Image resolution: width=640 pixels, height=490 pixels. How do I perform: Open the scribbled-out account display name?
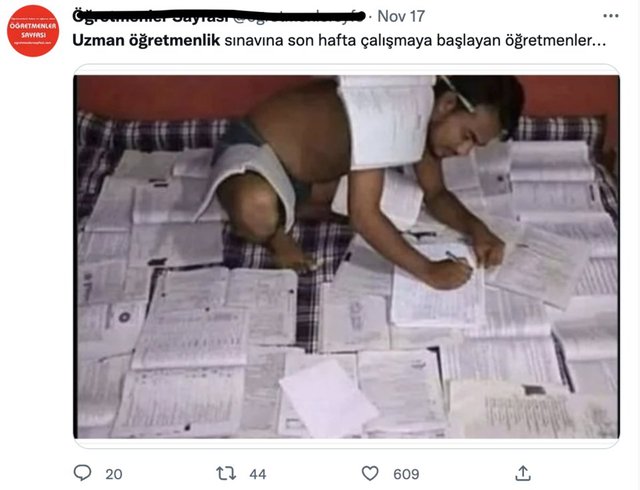[150, 17]
